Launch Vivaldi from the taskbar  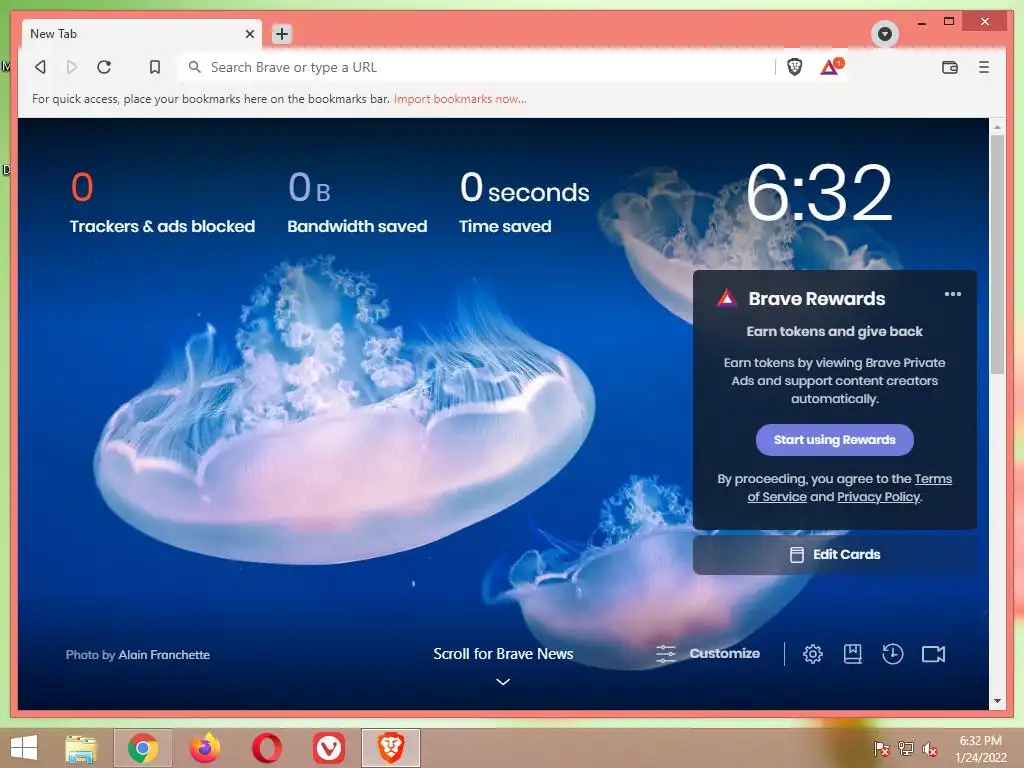tap(328, 748)
